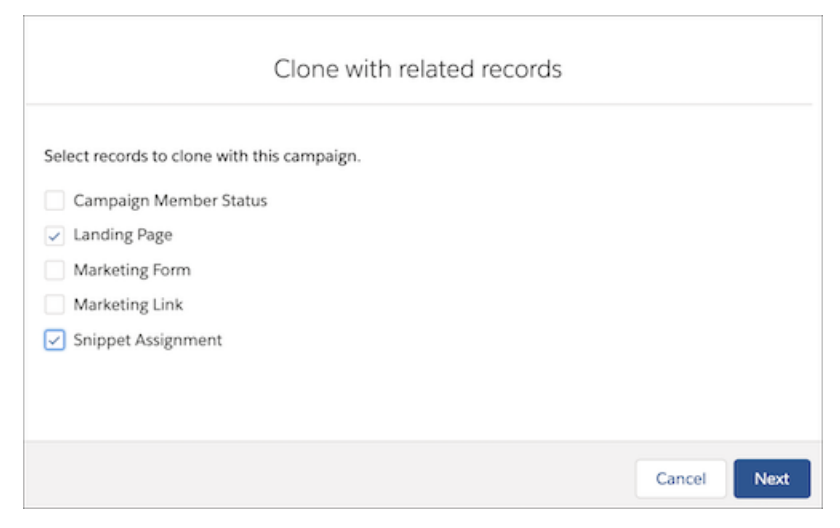Cancel the clone dialog
Image resolution: width=840 pixels, height=528 pixels.
tap(680, 478)
